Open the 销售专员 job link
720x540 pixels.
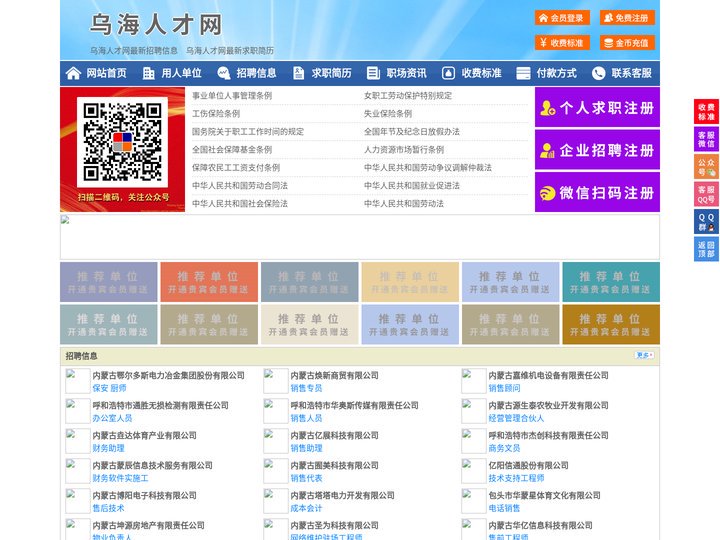[x=306, y=388]
